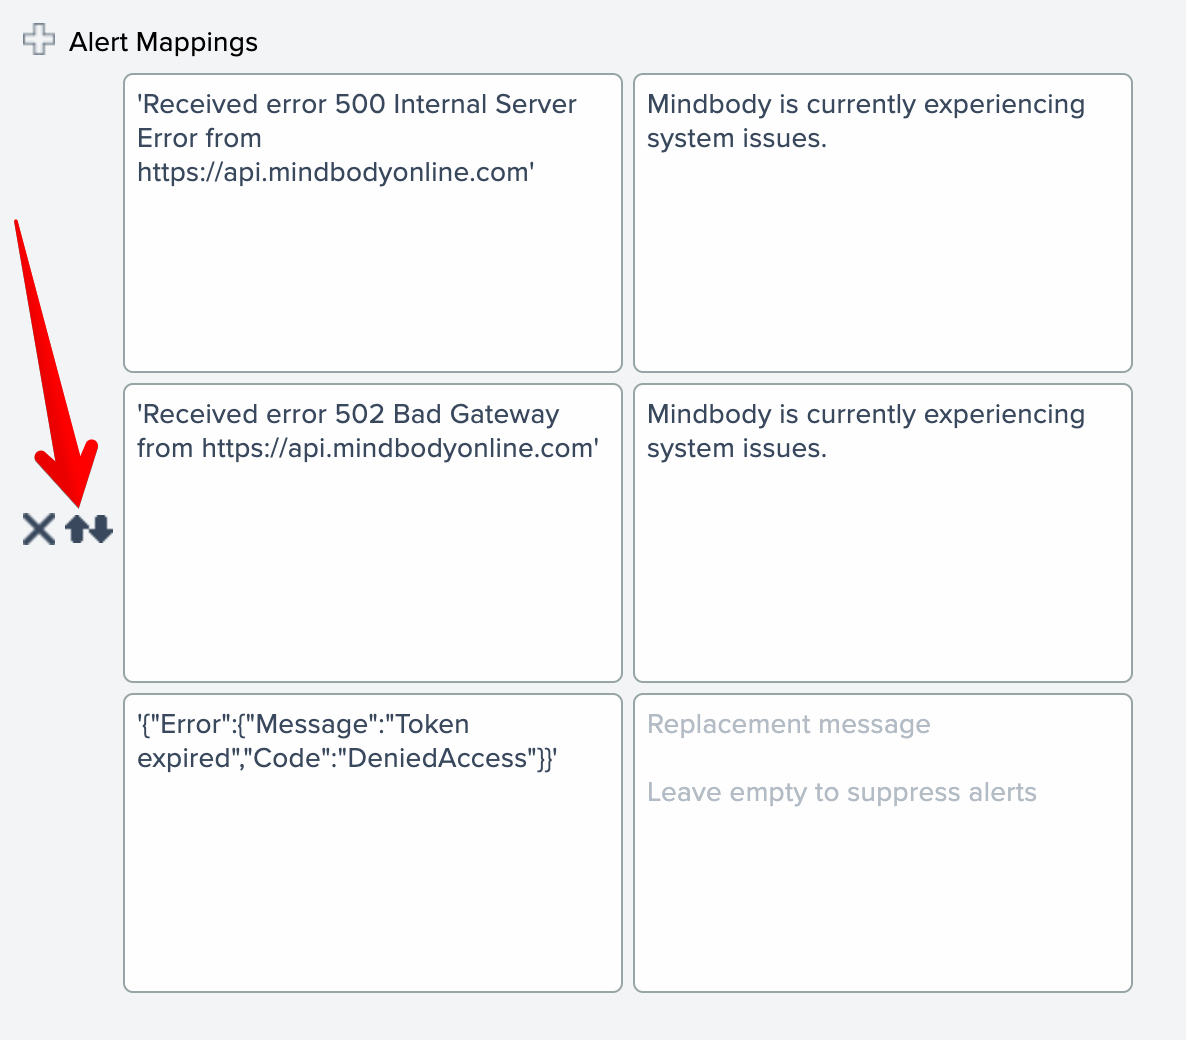
Task: Click the down arrow of the reorder icon
Action: tap(100, 530)
